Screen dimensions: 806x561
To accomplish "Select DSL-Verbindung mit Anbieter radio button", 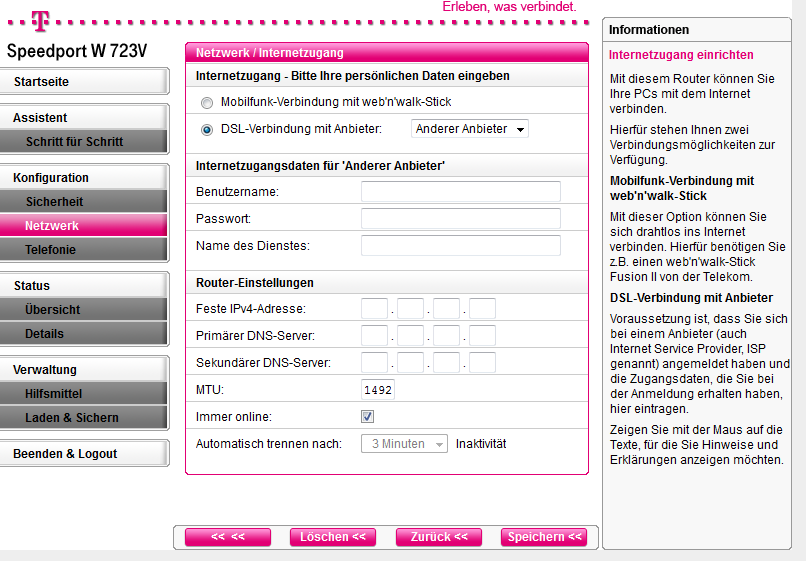I will (207, 130).
